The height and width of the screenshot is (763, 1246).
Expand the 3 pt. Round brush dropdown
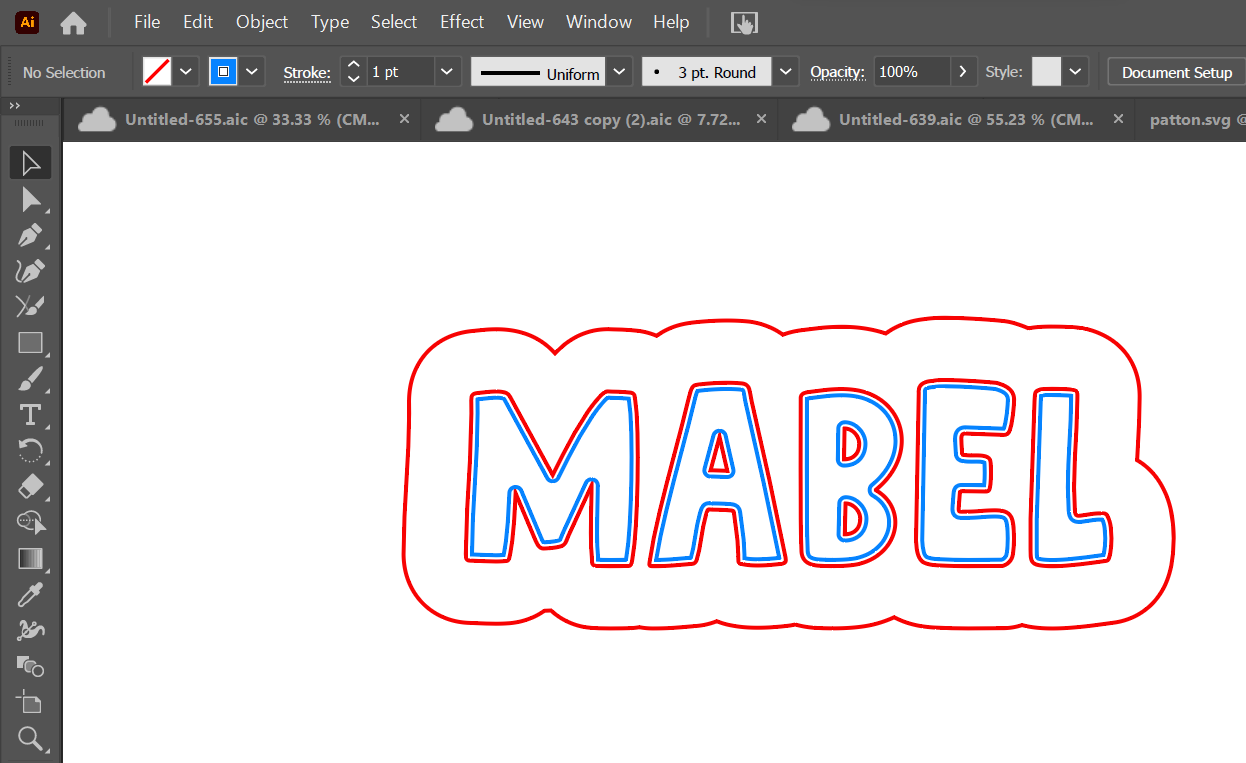786,72
